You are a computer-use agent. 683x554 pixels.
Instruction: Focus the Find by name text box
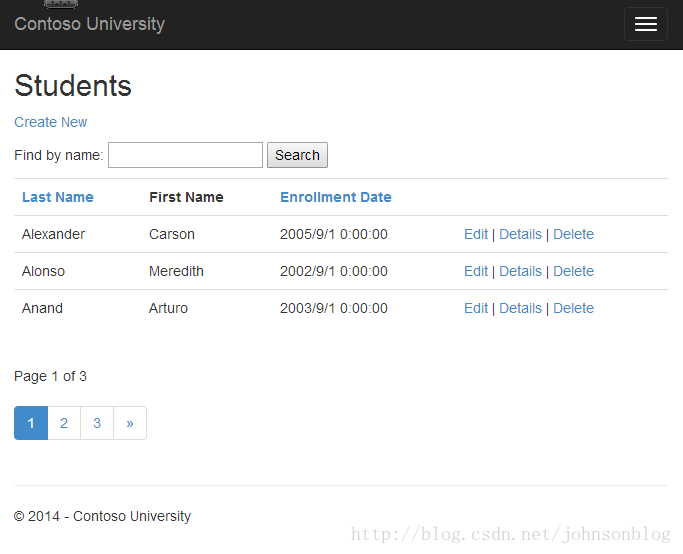[x=185, y=155]
